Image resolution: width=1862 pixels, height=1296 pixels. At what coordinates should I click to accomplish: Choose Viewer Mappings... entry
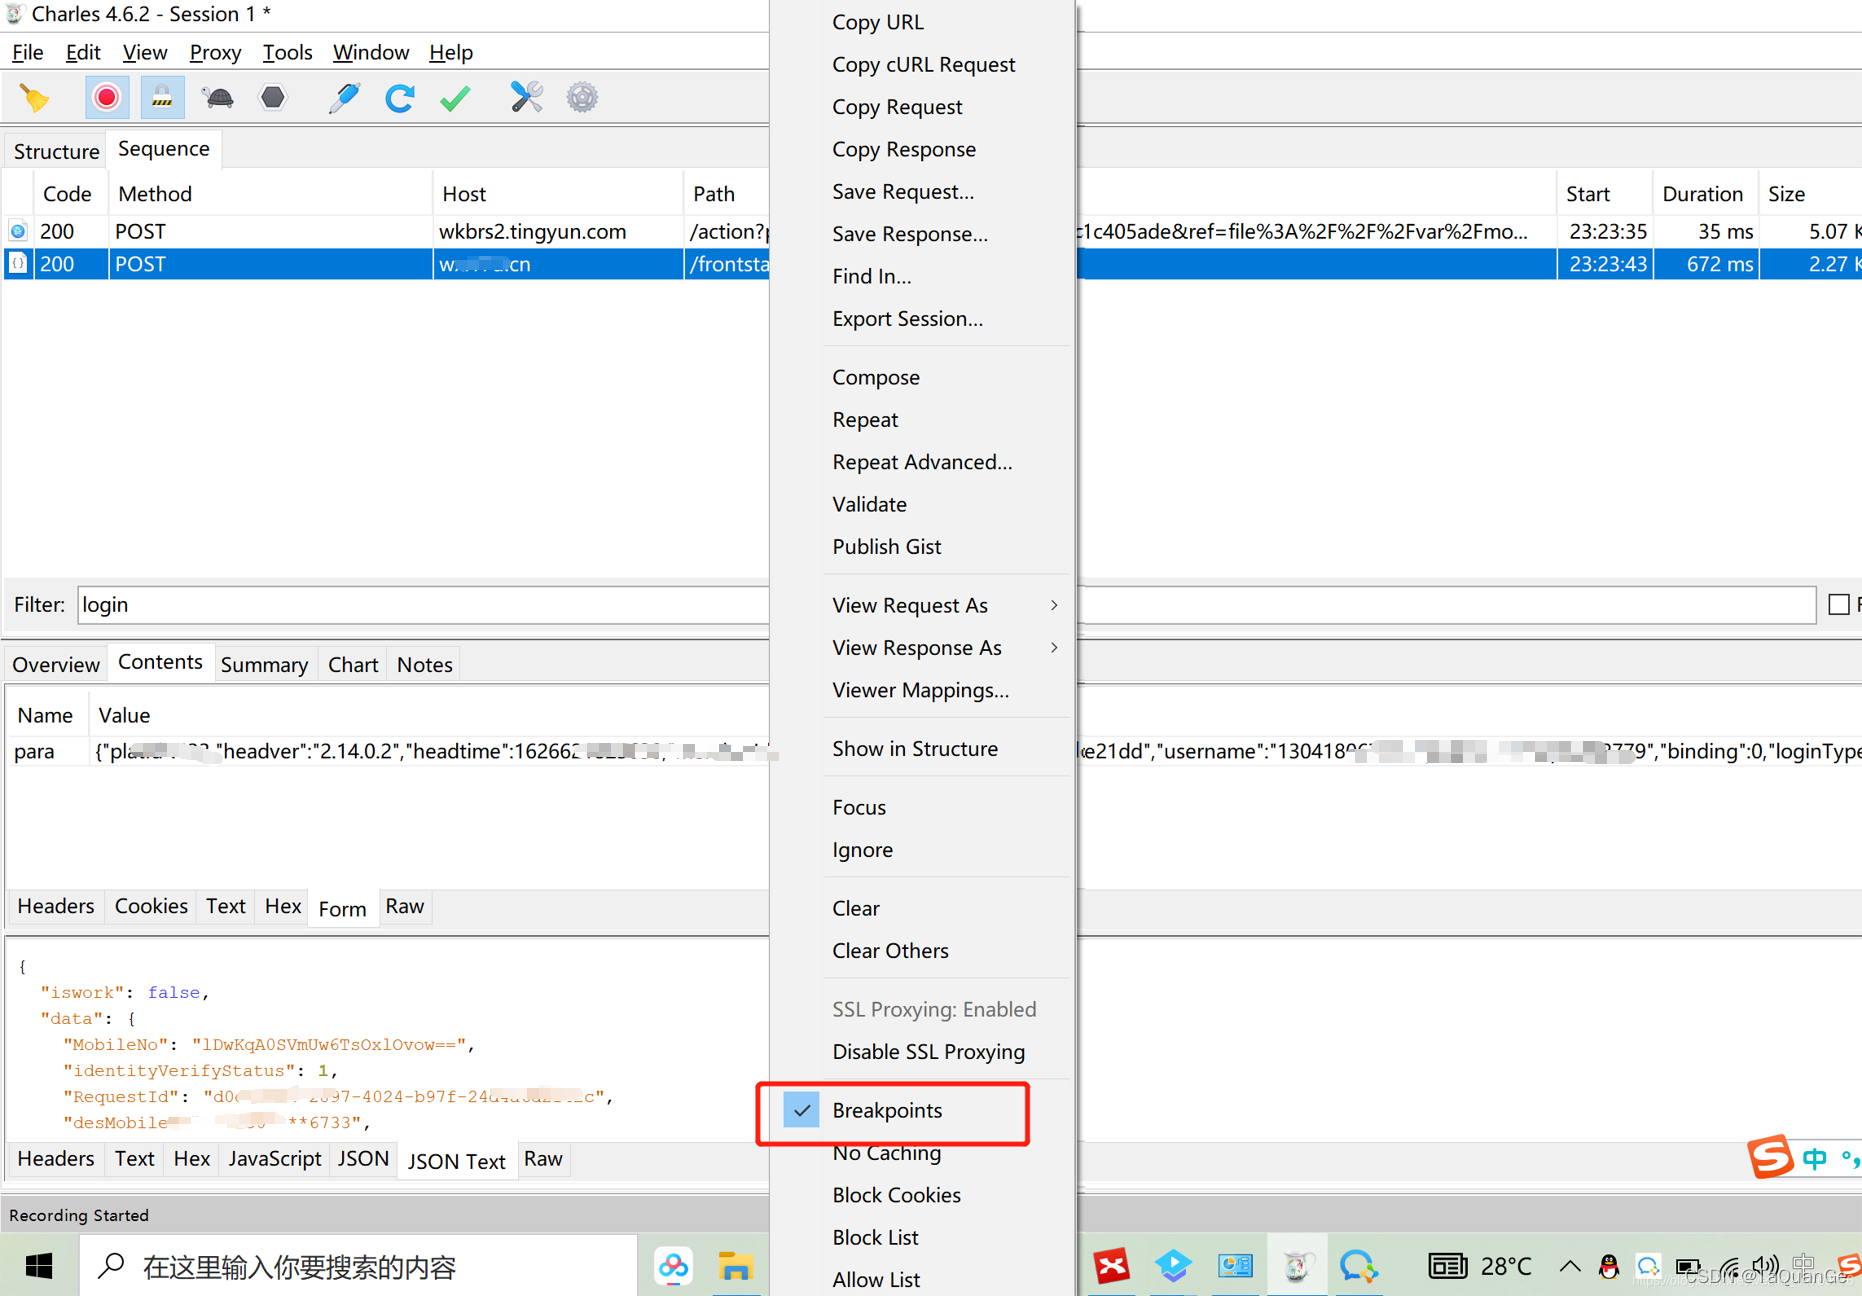pyautogui.click(x=920, y=691)
